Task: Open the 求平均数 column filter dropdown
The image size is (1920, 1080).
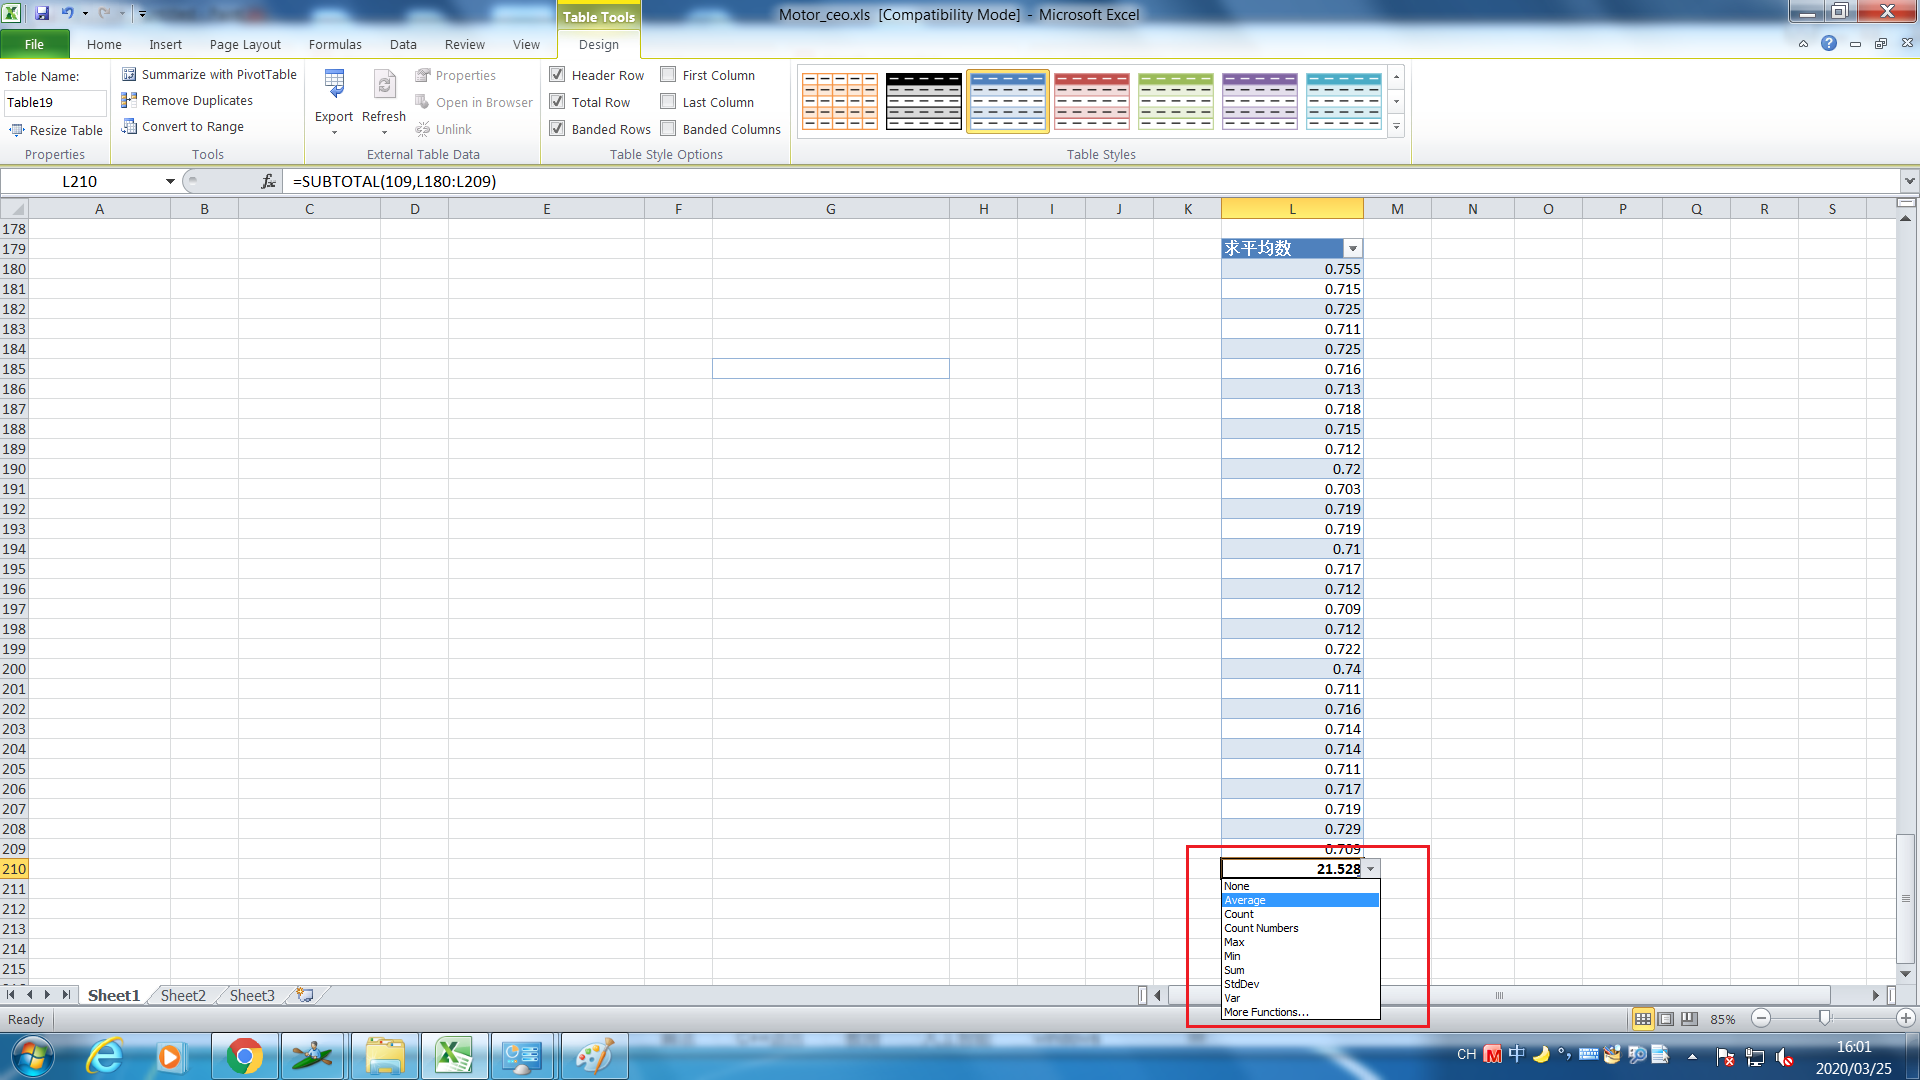Action: (x=1352, y=249)
